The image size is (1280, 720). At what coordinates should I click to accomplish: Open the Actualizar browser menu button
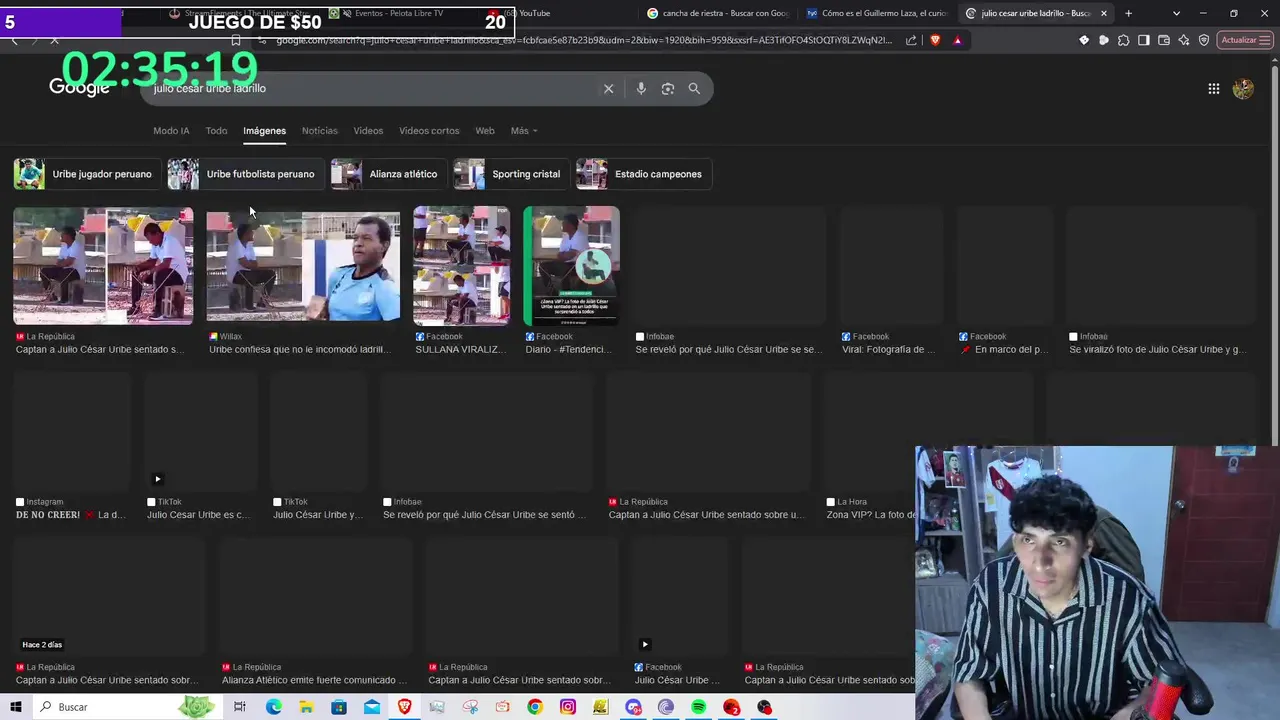coord(1245,40)
